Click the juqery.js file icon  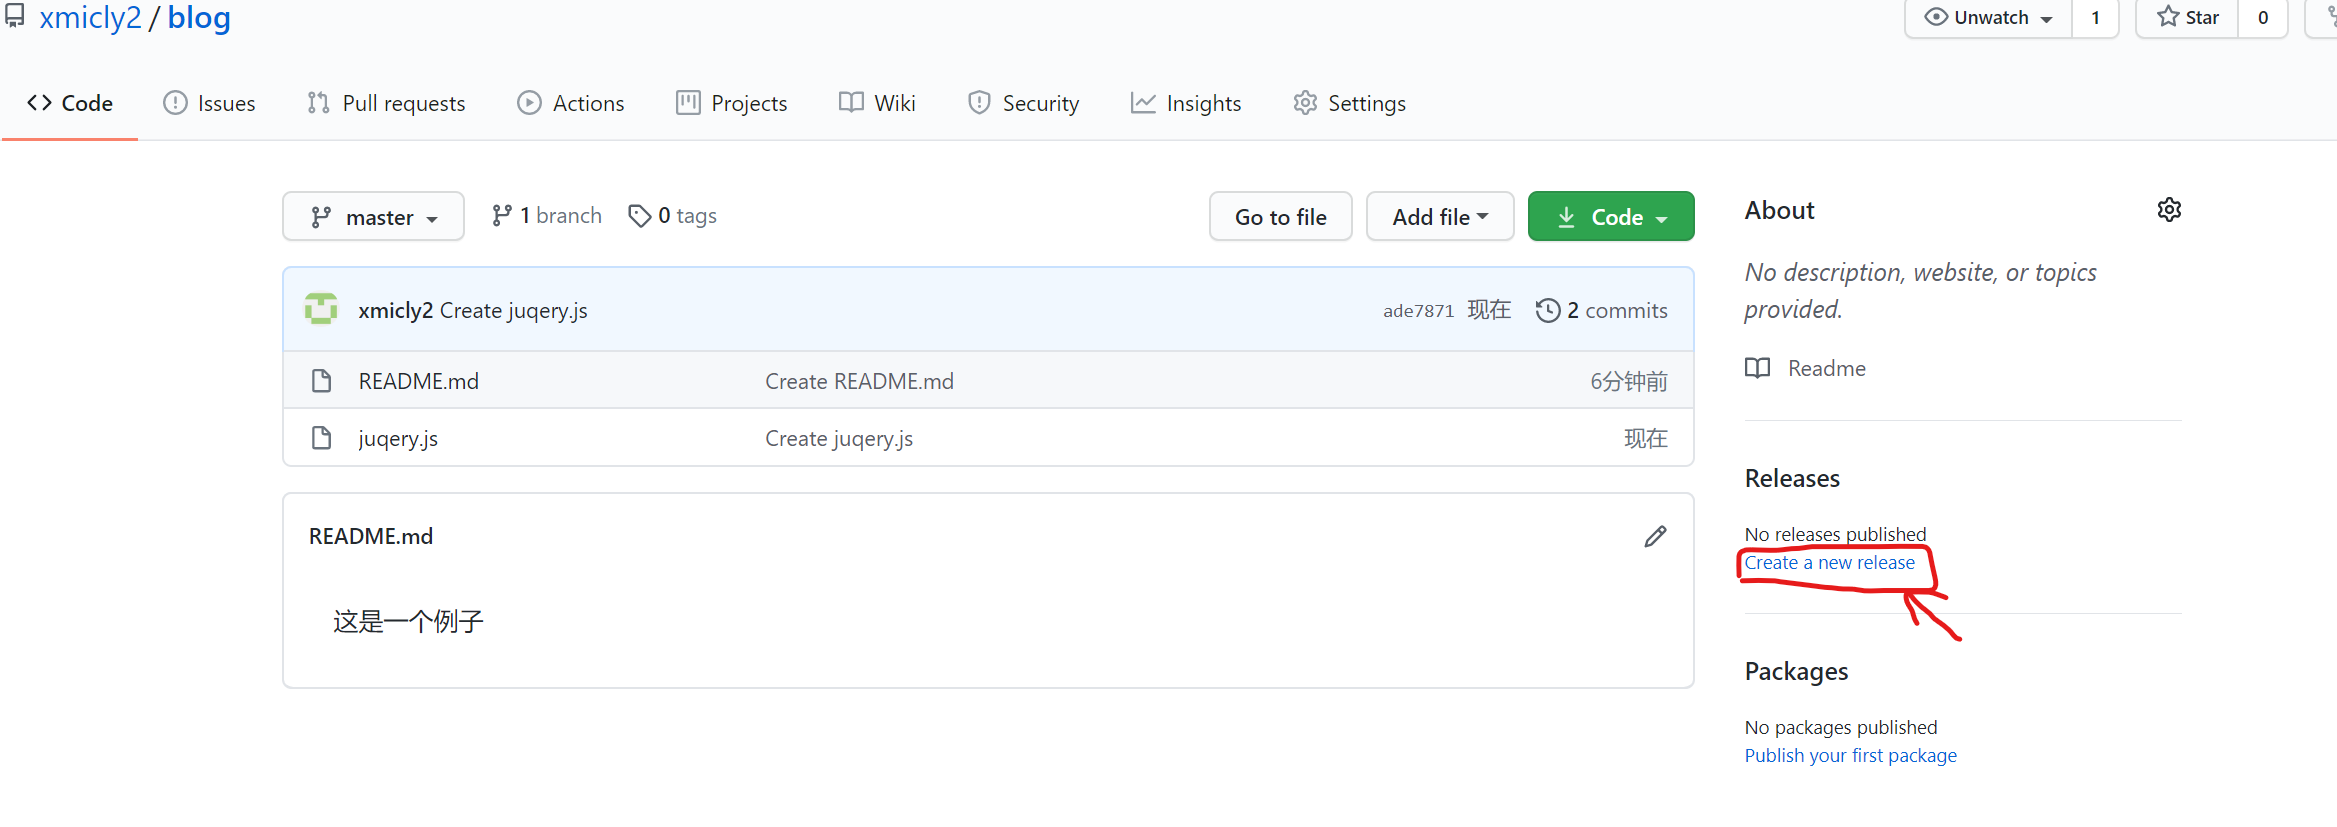click(321, 438)
